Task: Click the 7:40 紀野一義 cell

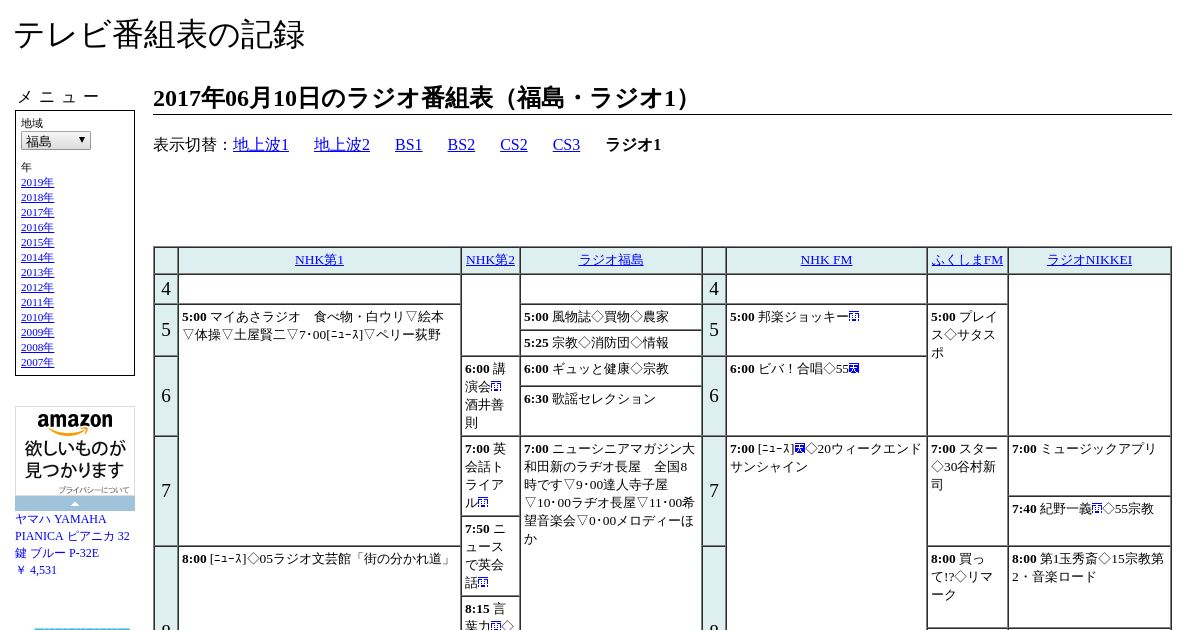Action: point(1089,521)
